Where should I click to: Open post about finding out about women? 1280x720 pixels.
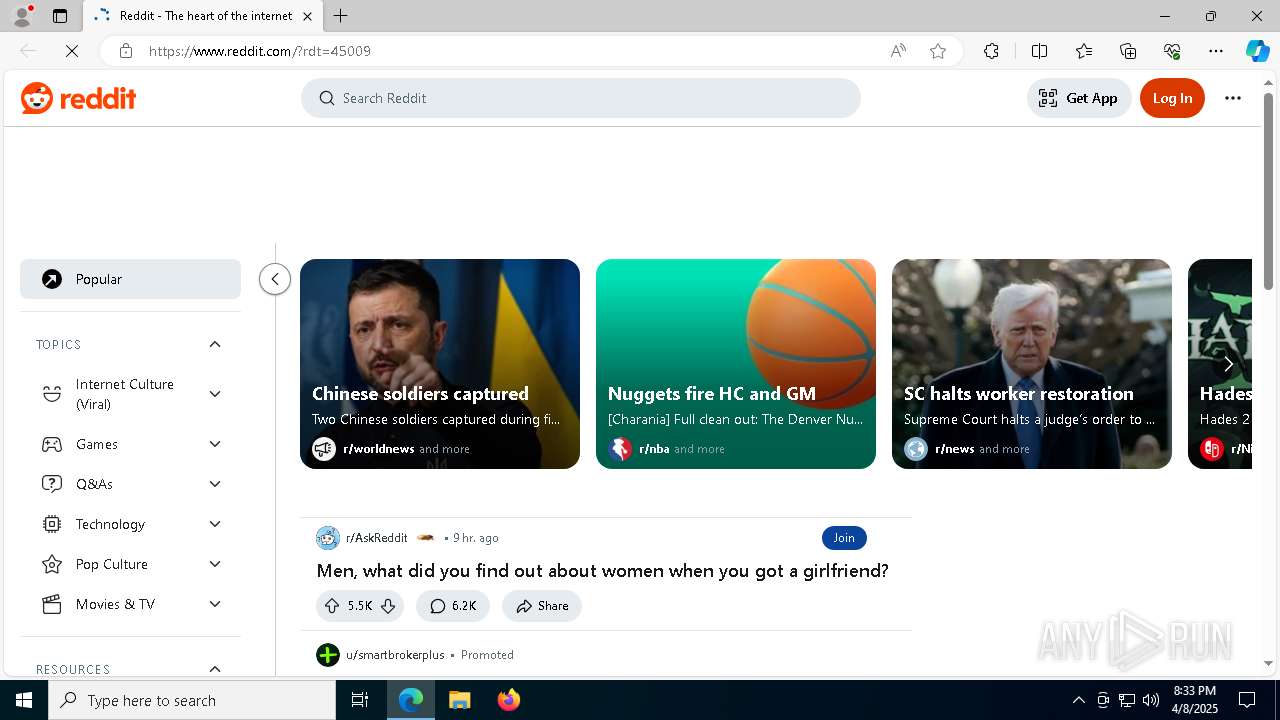point(602,571)
